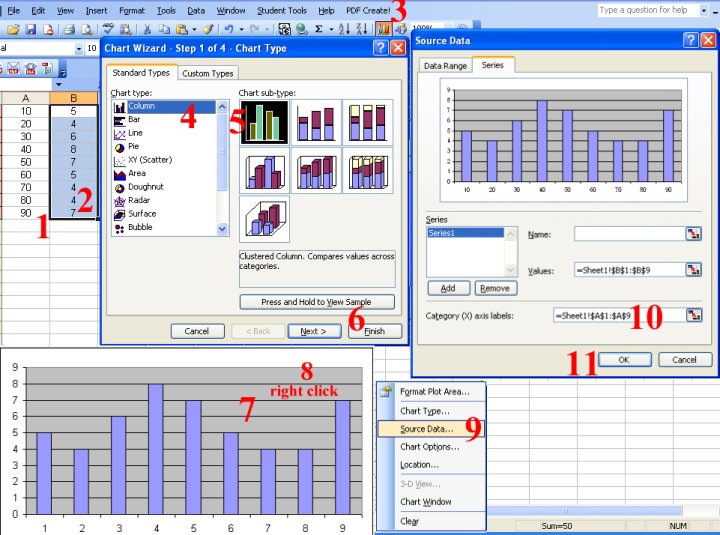Click Finish in the Chart Wizard

pos(375,331)
